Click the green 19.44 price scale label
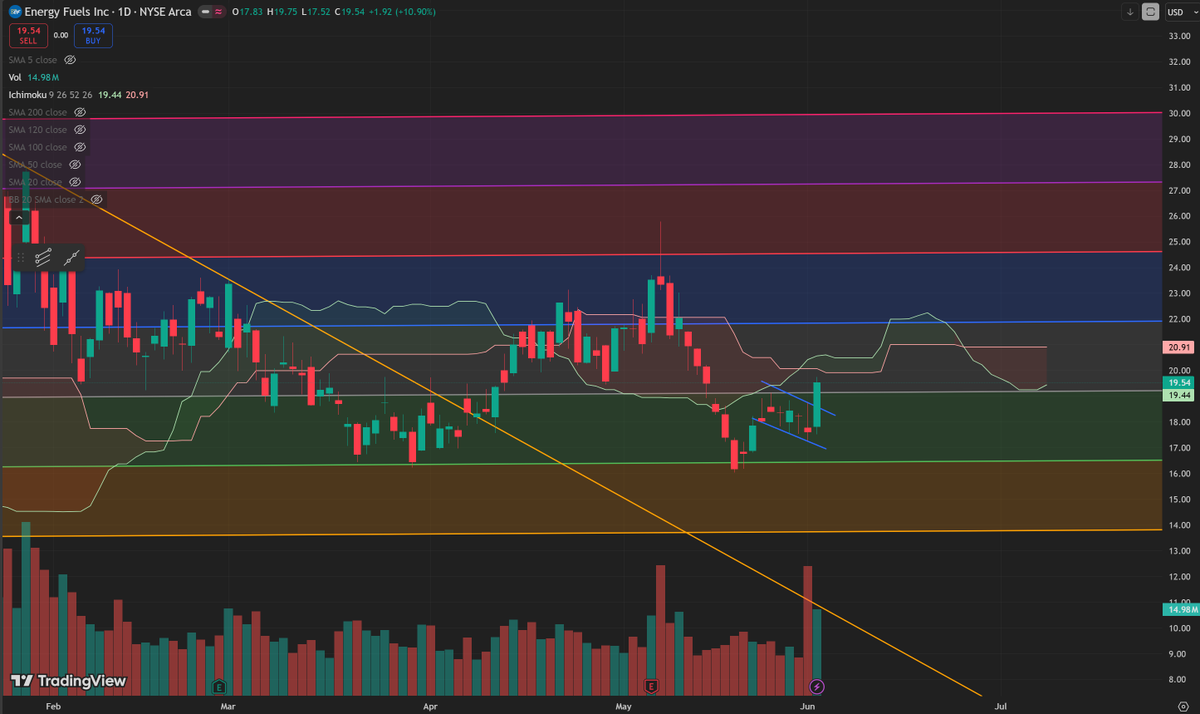This screenshot has width=1200, height=714. [x=1177, y=395]
